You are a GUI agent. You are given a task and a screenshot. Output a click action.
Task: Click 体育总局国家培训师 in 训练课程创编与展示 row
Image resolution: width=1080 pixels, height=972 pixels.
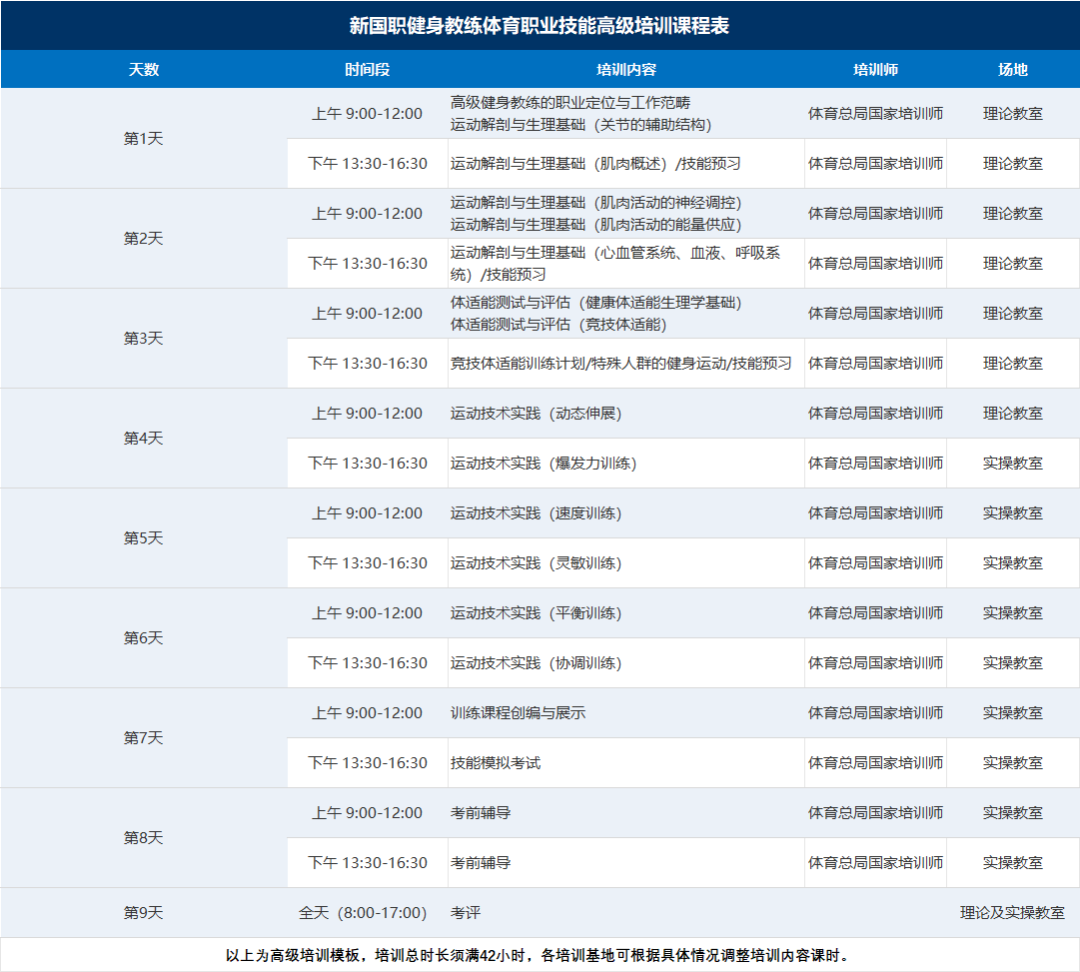(x=875, y=713)
